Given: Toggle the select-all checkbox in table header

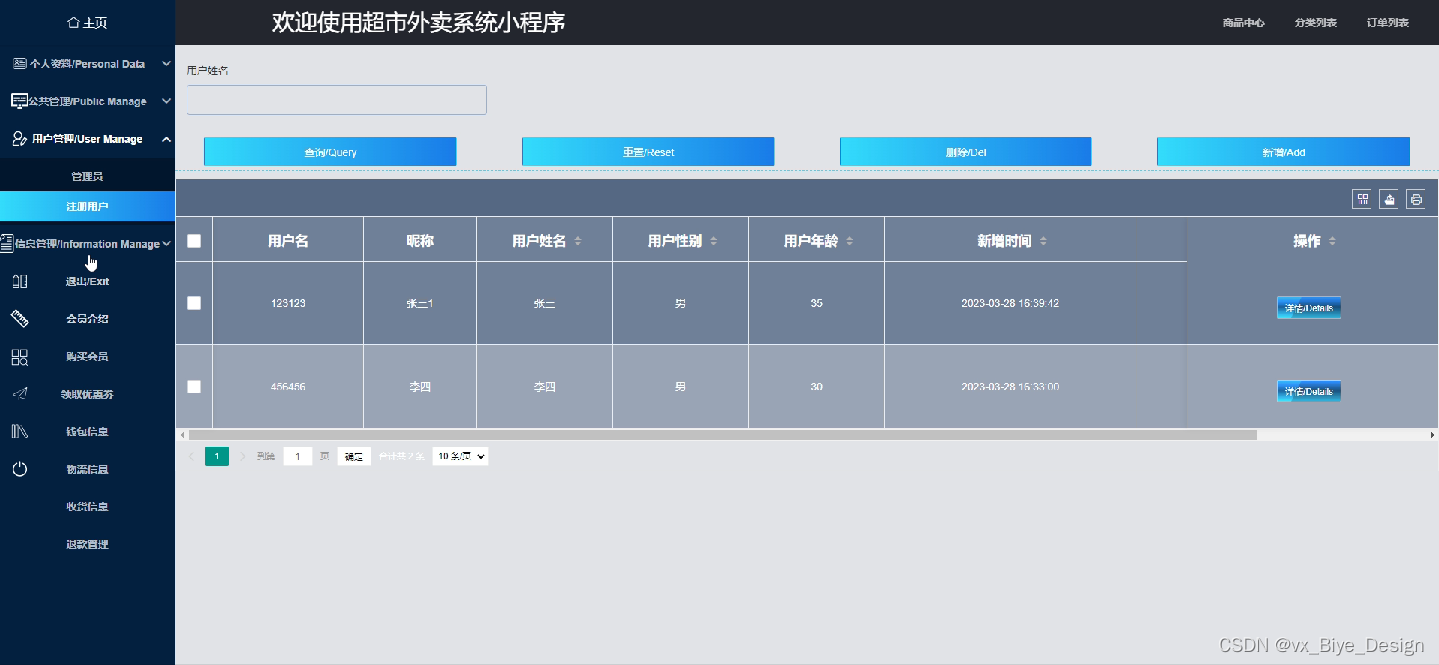Looking at the screenshot, I should point(194,241).
